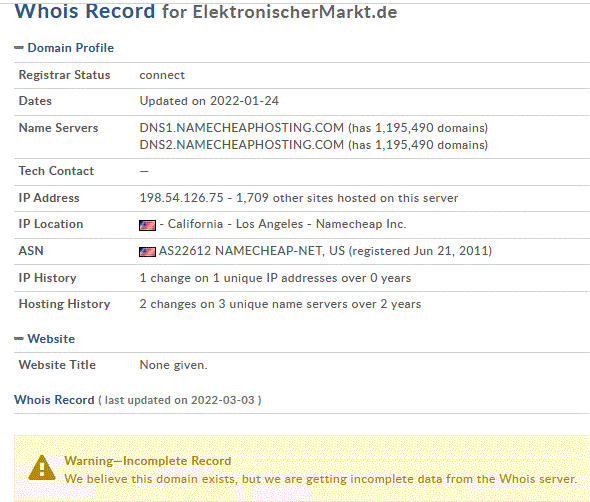Open IP History change details
590x502 pixels.
pos(275,278)
